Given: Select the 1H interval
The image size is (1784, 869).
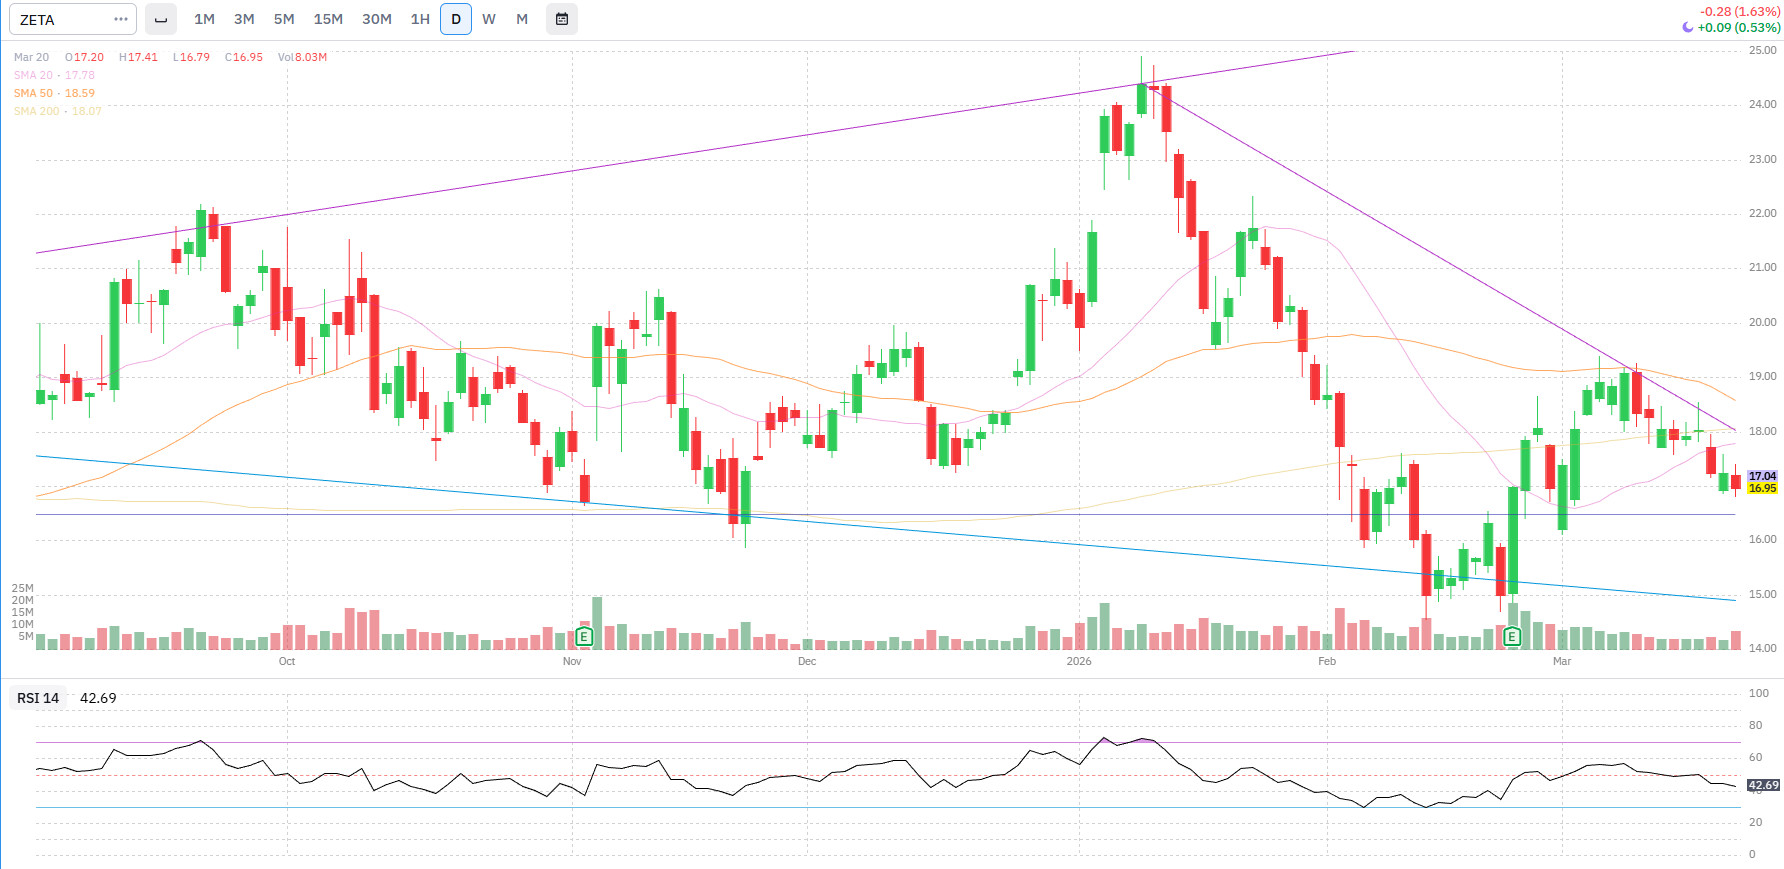Looking at the screenshot, I should point(420,19).
